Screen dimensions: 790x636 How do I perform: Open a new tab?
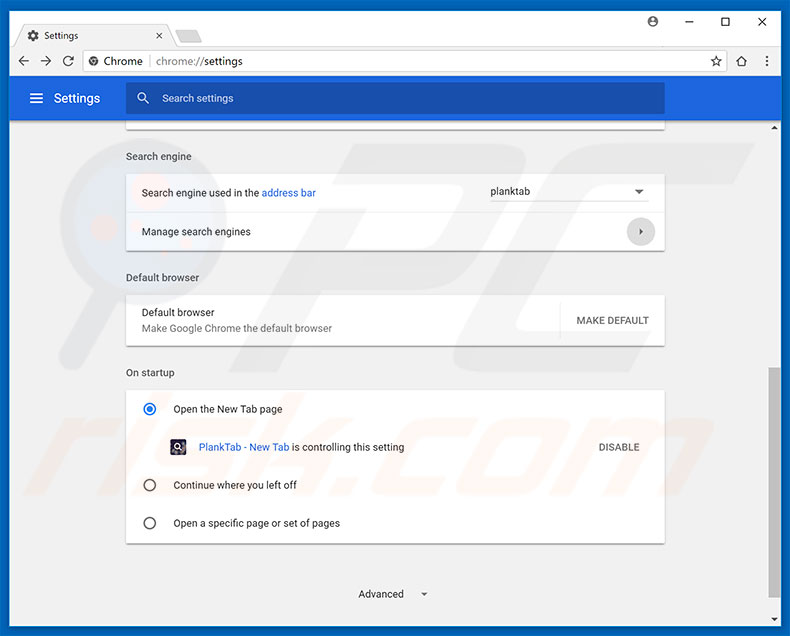(x=189, y=36)
